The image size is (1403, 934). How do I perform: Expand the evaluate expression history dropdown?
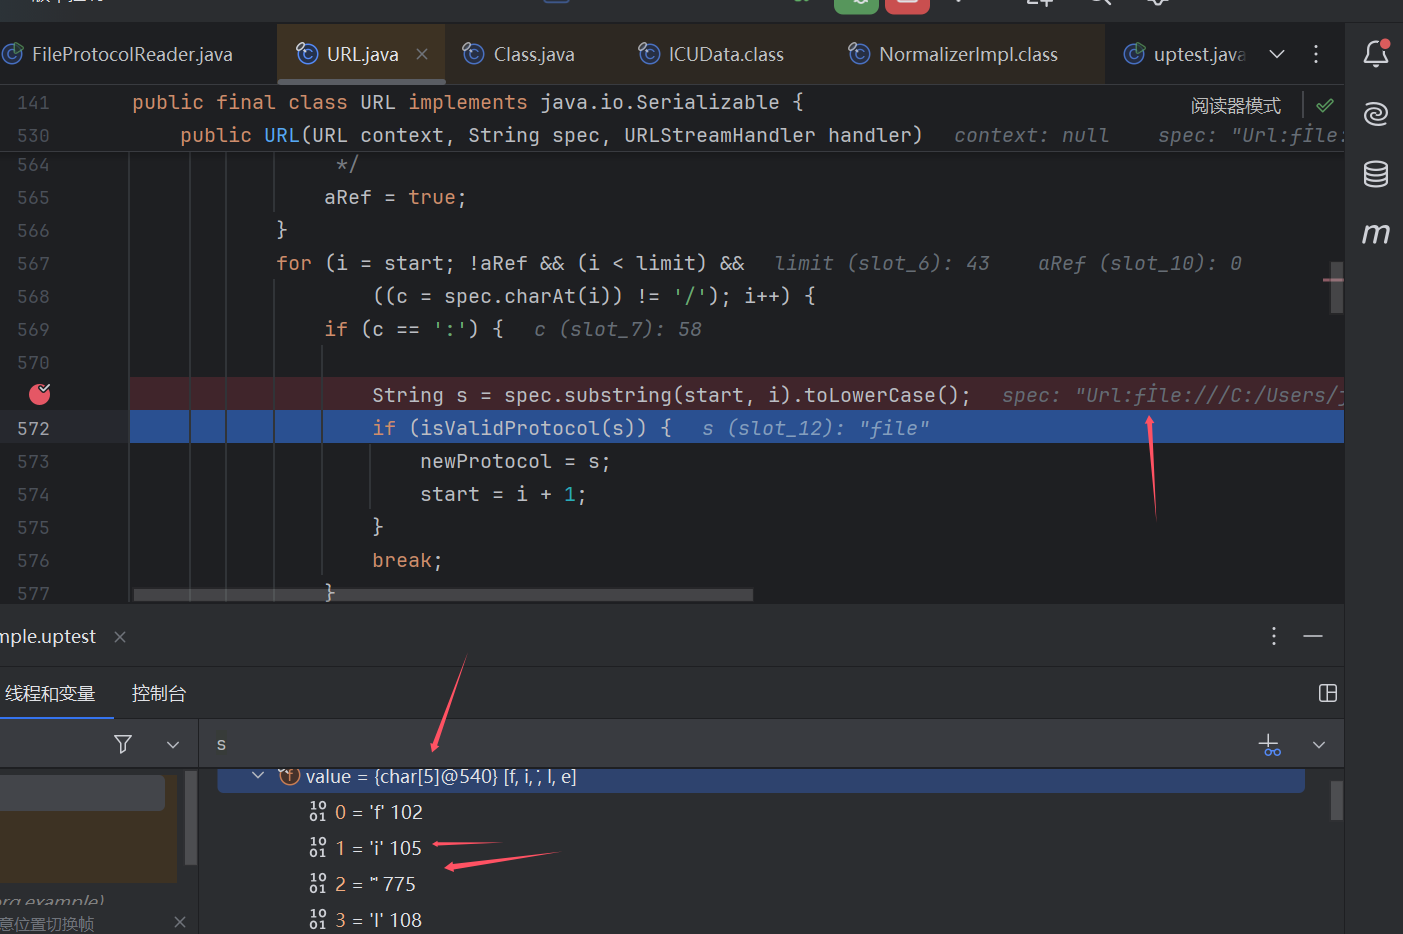coord(1319,745)
